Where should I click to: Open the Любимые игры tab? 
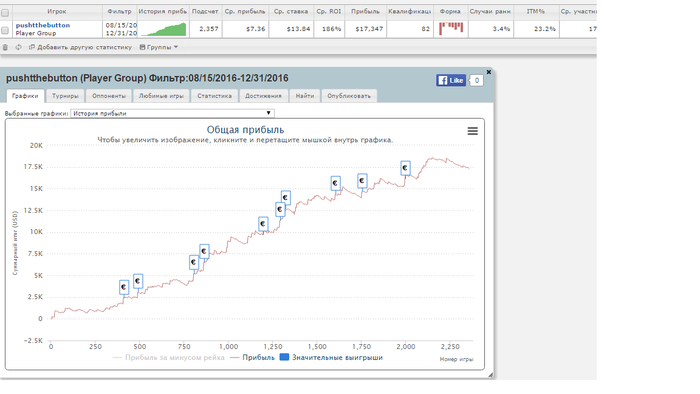click(161, 96)
